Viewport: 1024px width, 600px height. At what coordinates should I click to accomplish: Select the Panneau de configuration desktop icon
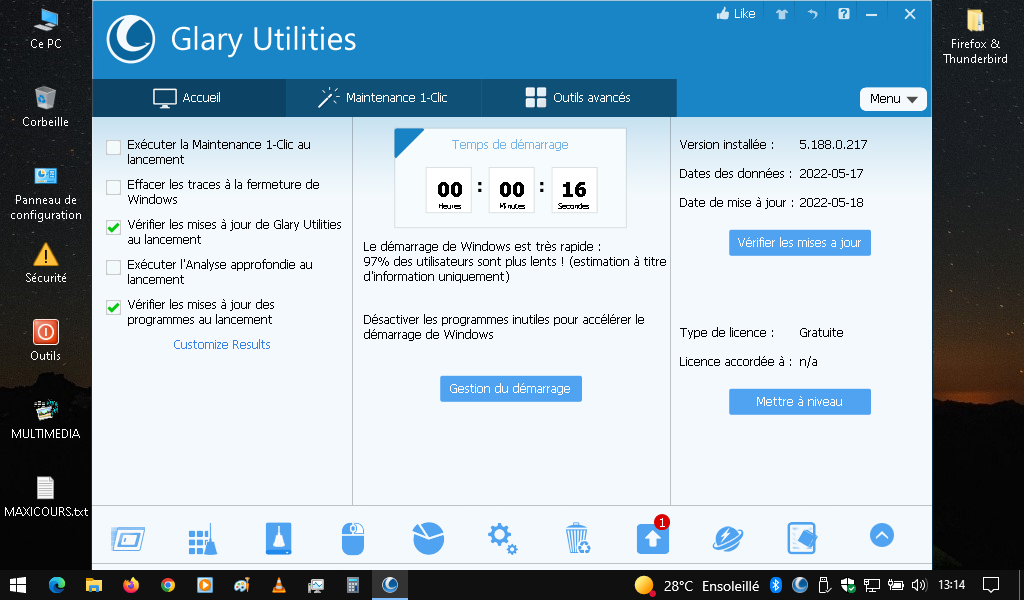coord(46,193)
